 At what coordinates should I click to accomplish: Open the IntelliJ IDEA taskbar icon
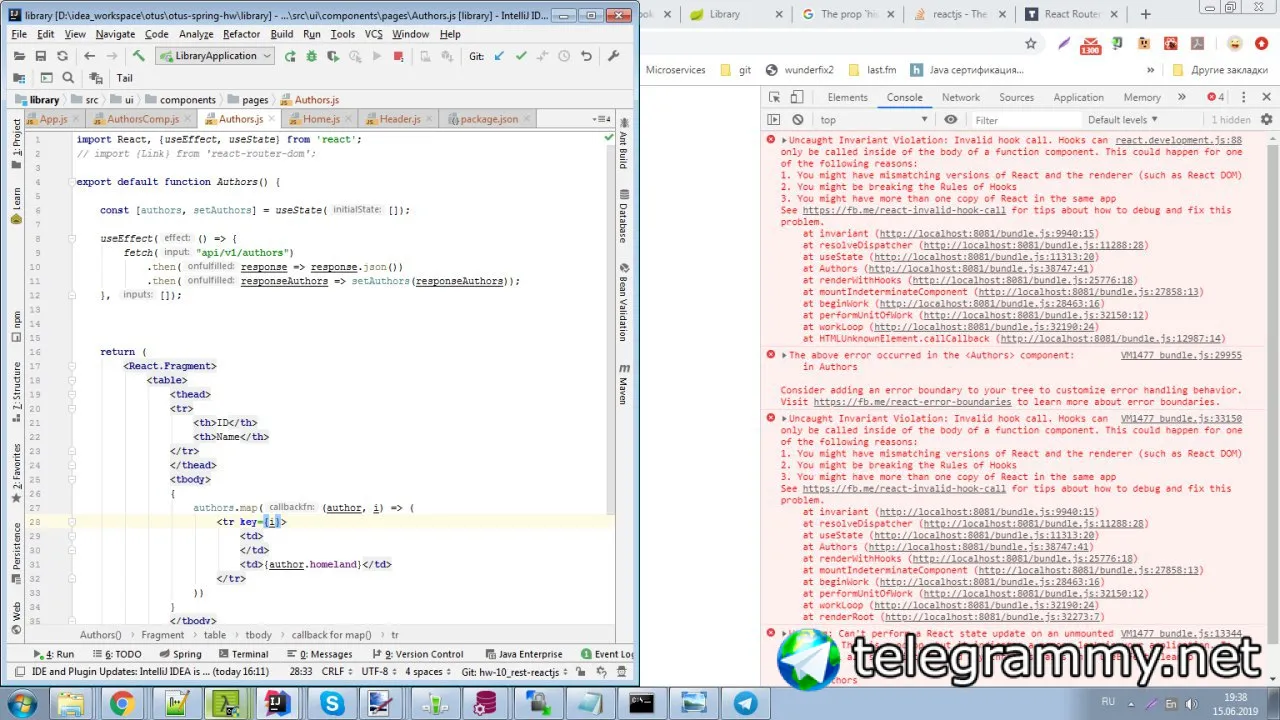[277, 704]
